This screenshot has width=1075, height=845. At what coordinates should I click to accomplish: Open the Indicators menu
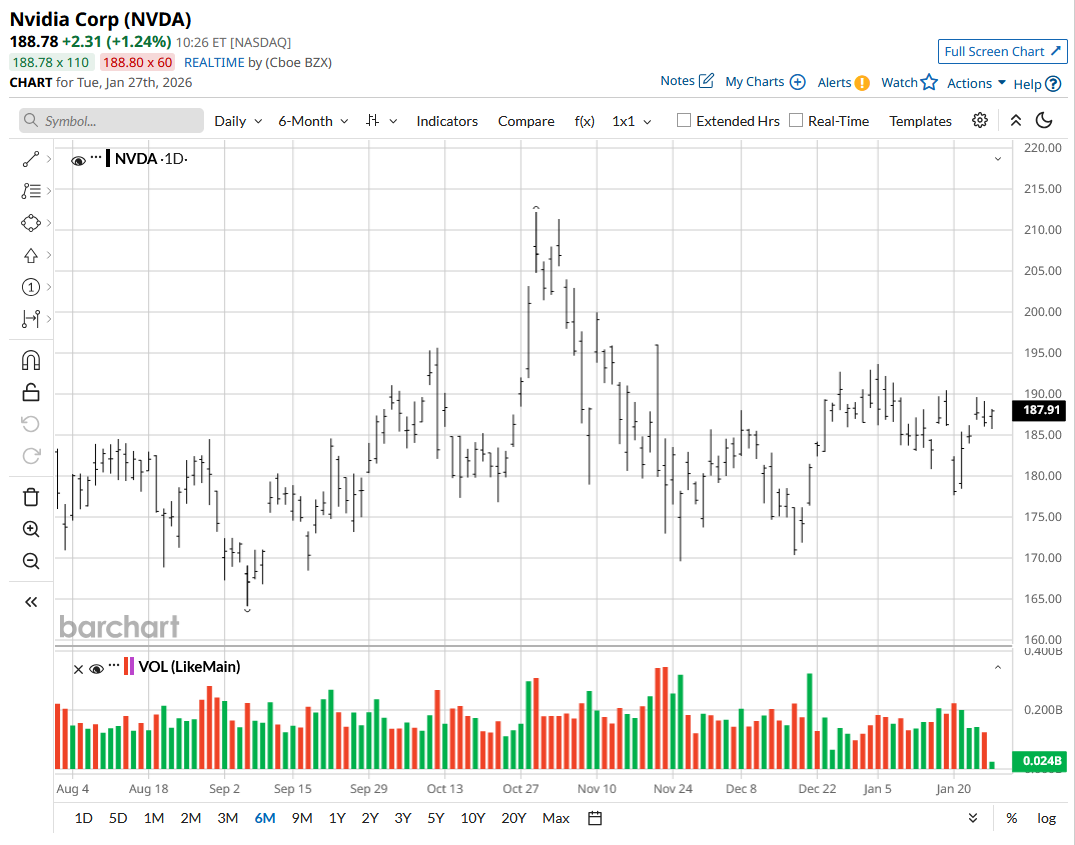point(447,121)
